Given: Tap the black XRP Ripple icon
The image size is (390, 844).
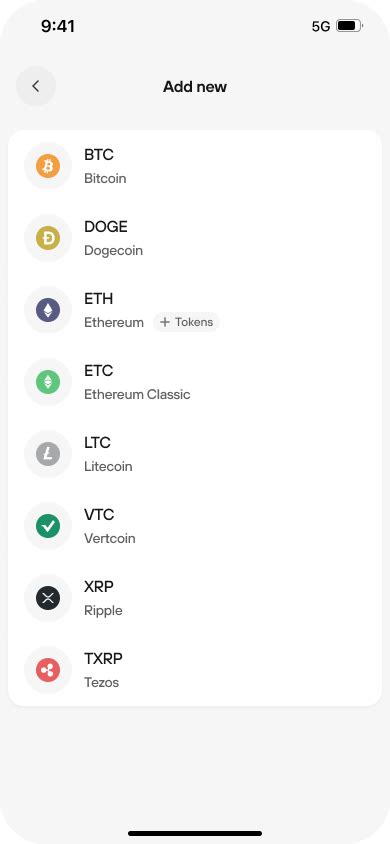Looking at the screenshot, I should pyautogui.click(x=48, y=599).
